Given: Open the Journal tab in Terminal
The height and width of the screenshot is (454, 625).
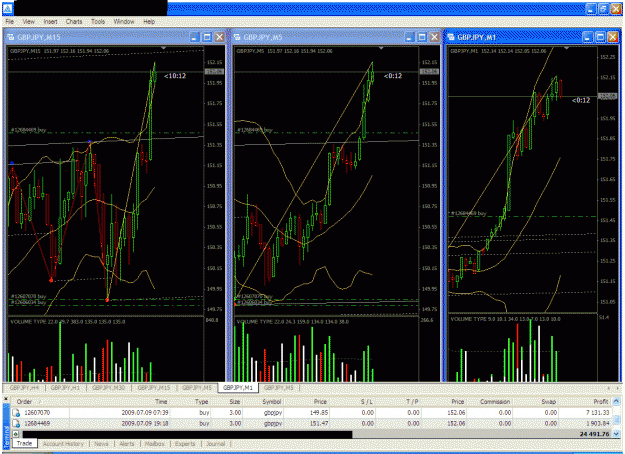Looking at the screenshot, I should [x=216, y=444].
